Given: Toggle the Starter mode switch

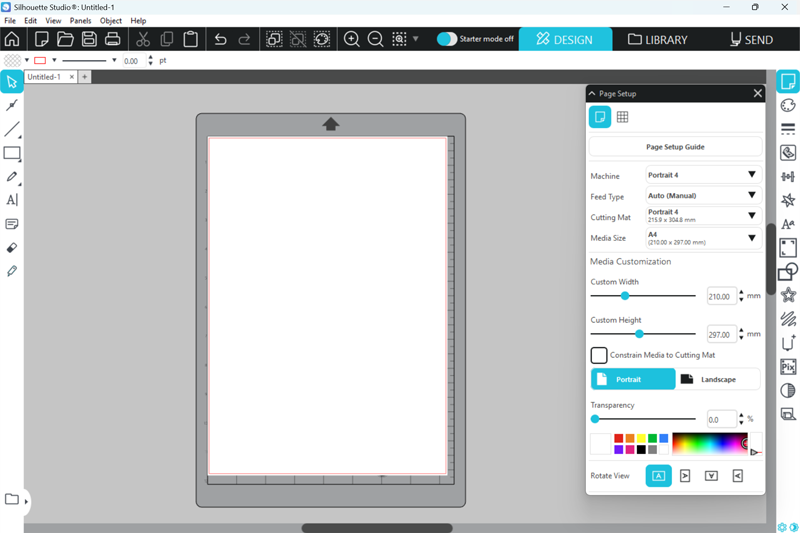Looking at the screenshot, I should pos(447,39).
